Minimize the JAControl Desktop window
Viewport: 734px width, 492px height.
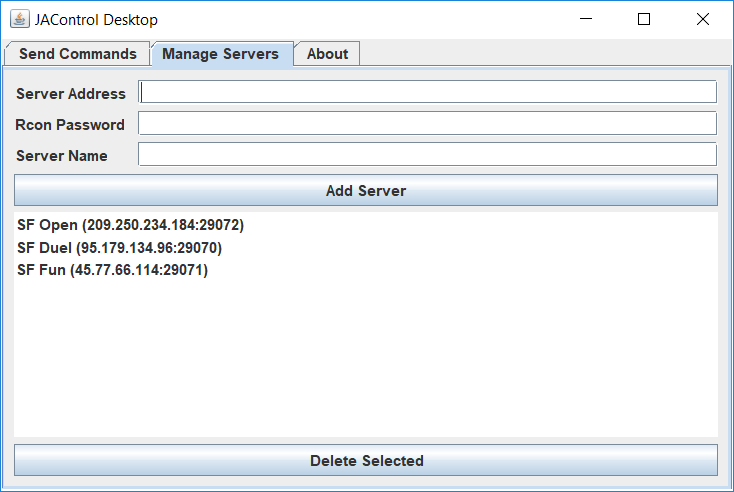[586, 19]
